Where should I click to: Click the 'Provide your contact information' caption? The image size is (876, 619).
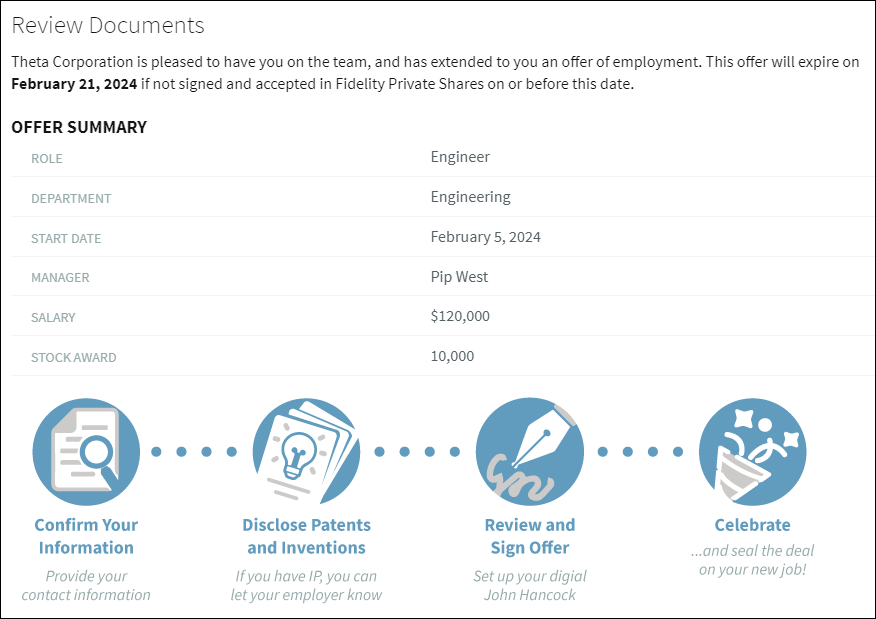tap(86, 585)
